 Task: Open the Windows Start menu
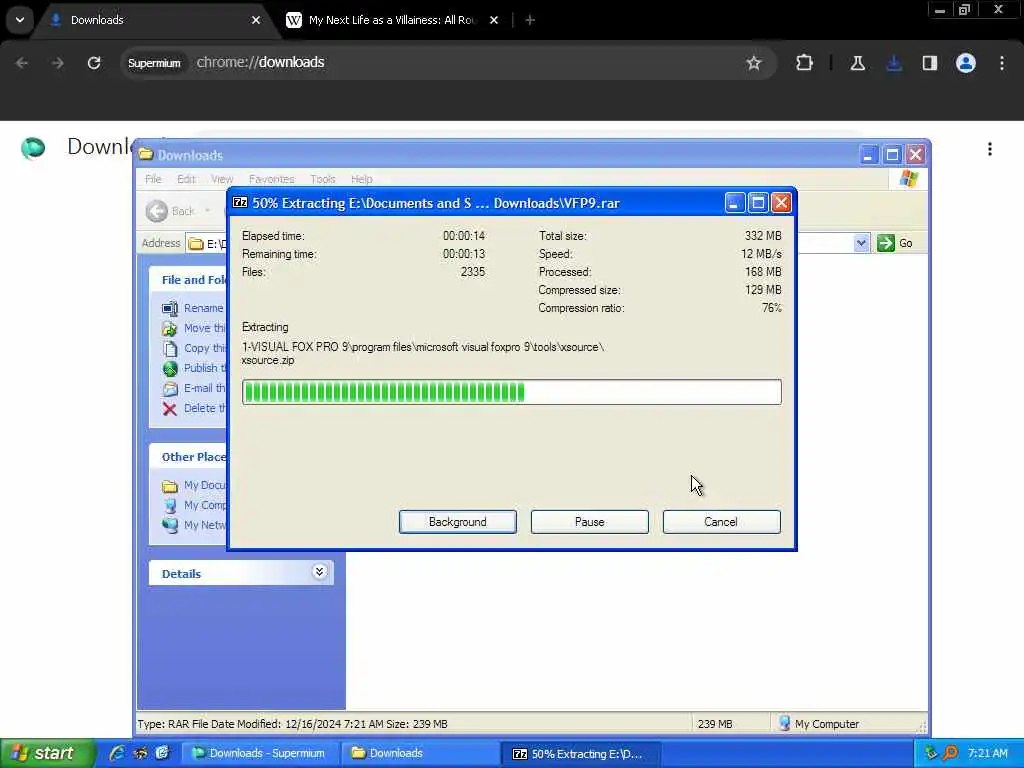48,753
